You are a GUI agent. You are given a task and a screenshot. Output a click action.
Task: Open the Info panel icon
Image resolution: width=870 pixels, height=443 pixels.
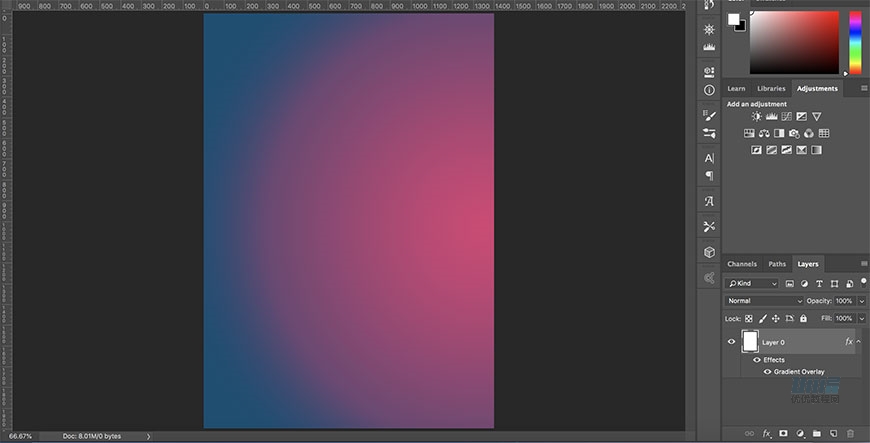click(x=709, y=90)
